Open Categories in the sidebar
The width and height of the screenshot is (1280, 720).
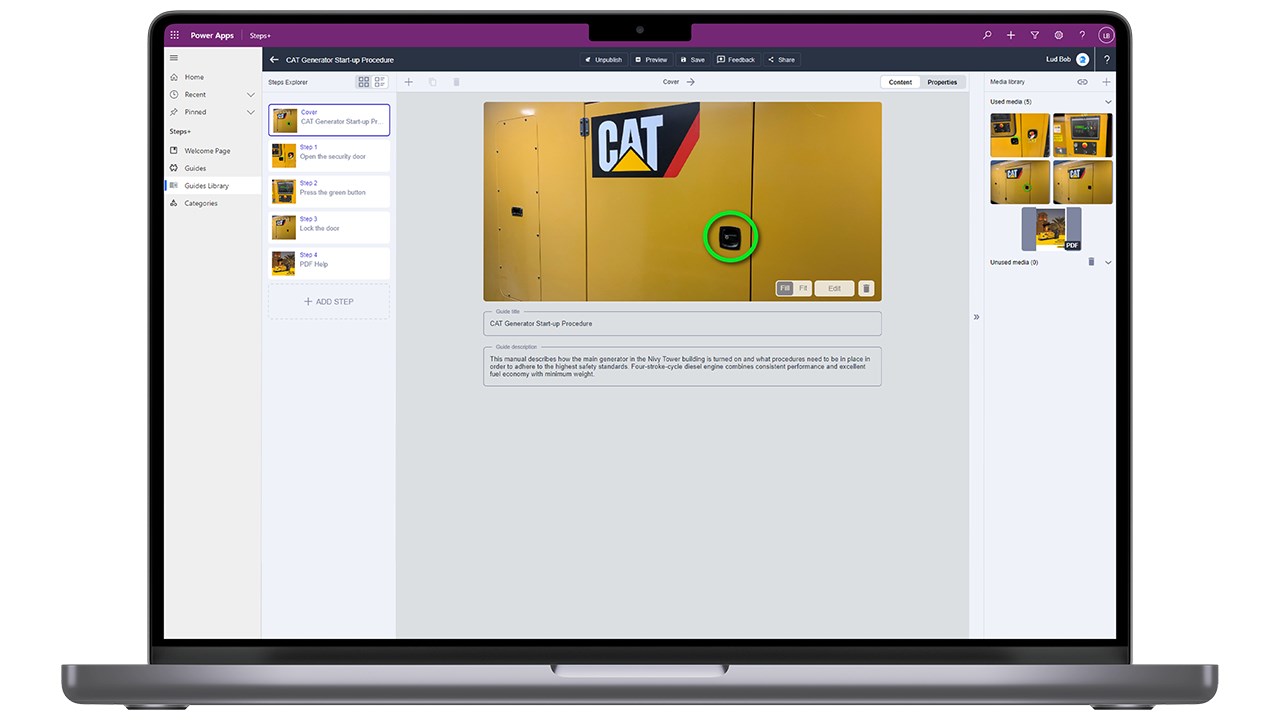click(x=212, y=203)
